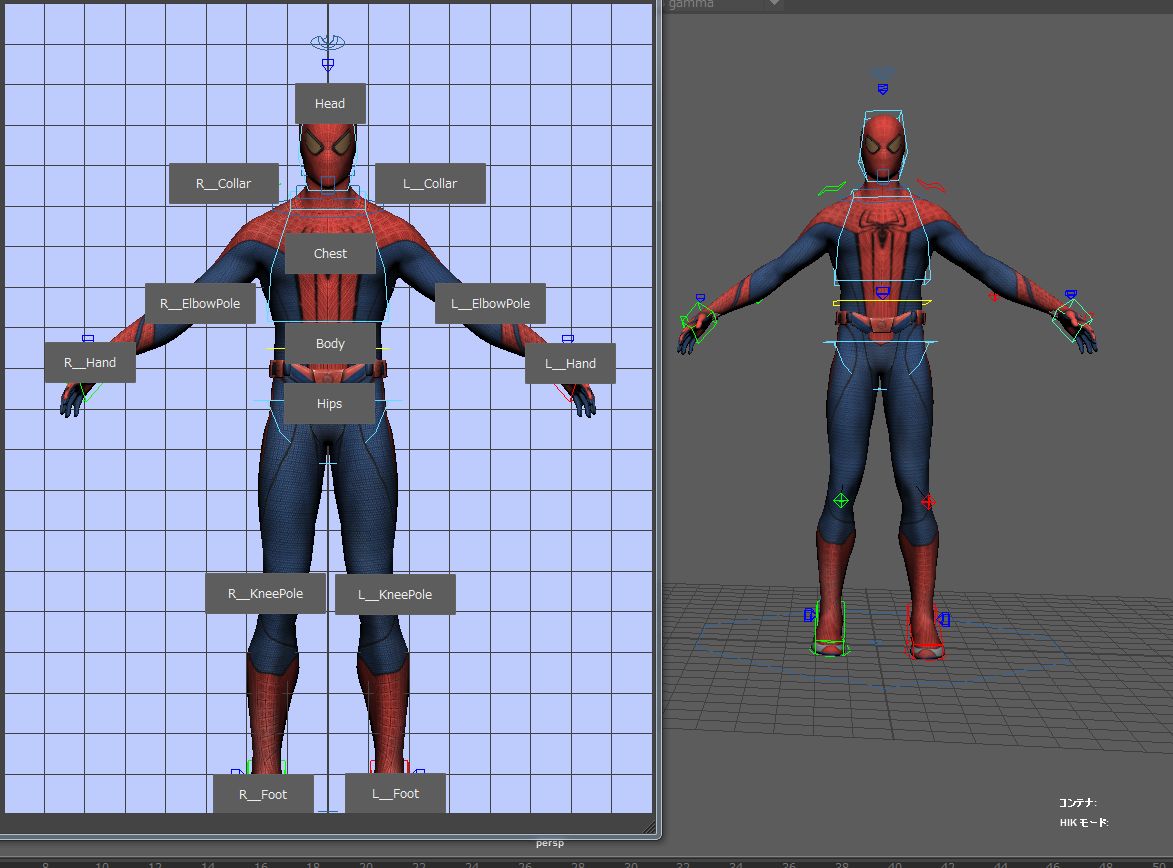Select blue body marker above yellow curve
This screenshot has height=868, width=1173.
coord(883,293)
